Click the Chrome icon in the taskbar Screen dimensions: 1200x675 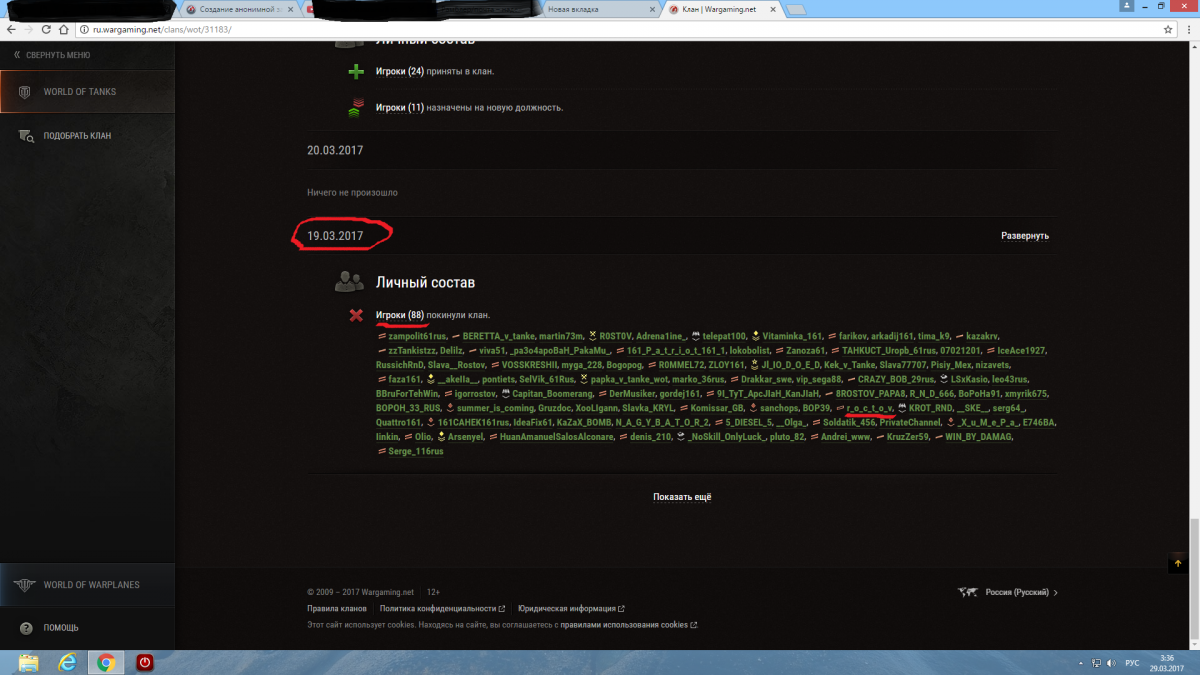click(105, 662)
